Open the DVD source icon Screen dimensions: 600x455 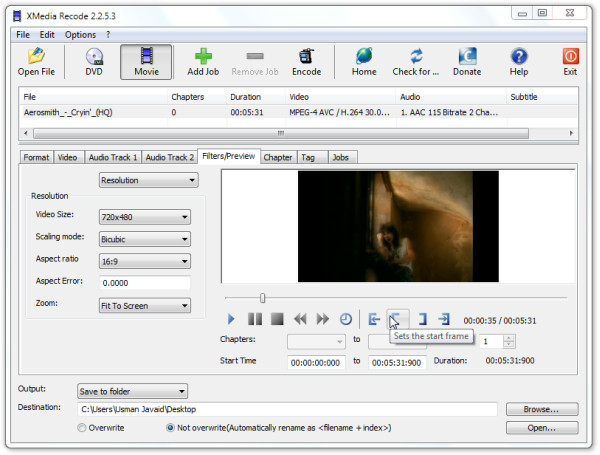pyautogui.click(x=94, y=62)
